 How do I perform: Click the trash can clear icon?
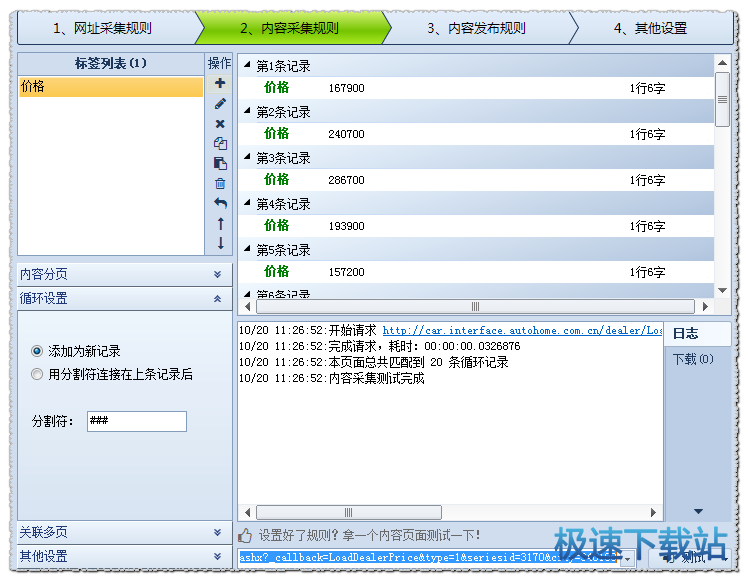point(220,184)
